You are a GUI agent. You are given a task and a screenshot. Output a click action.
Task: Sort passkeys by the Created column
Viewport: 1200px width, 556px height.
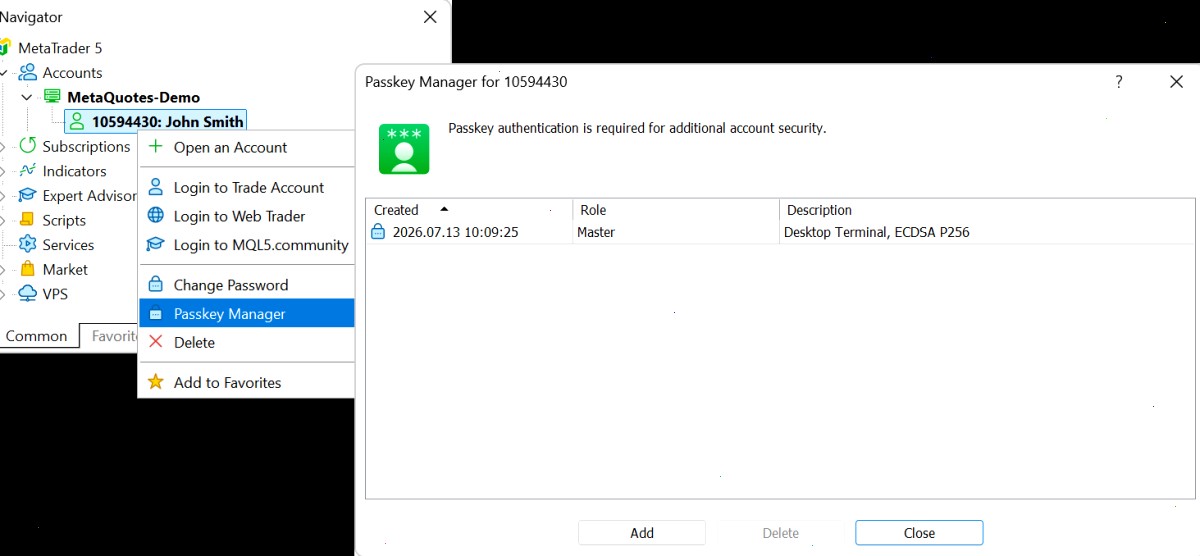[469, 210]
